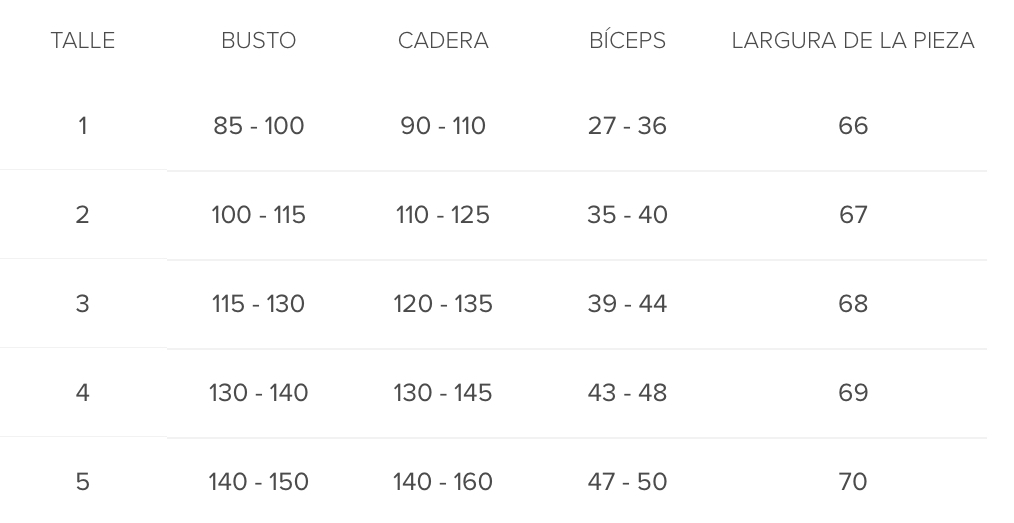This screenshot has height=523, width=1014.
Task: Click the bust value 100 - 115
Action: pos(258,215)
